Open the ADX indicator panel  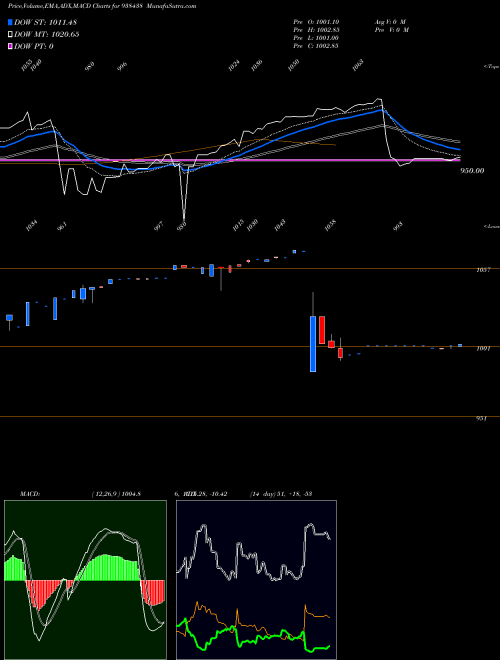point(256,580)
